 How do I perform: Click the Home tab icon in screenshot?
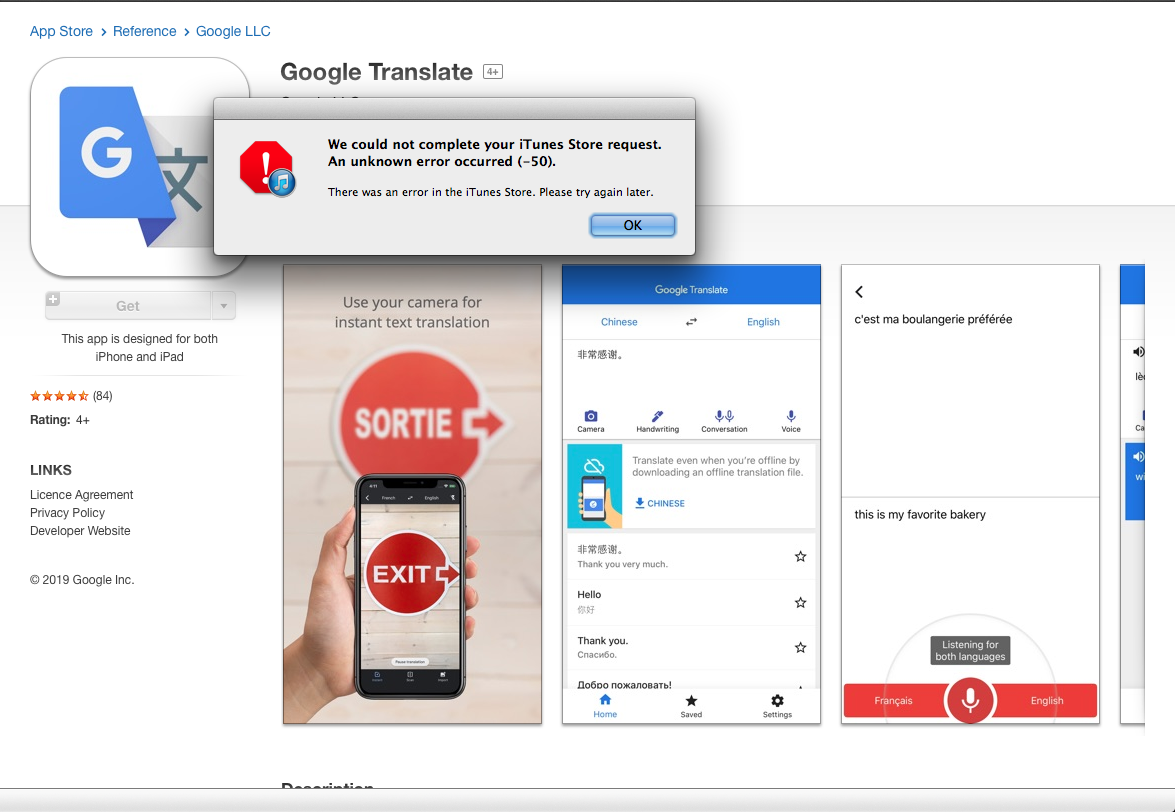click(605, 700)
